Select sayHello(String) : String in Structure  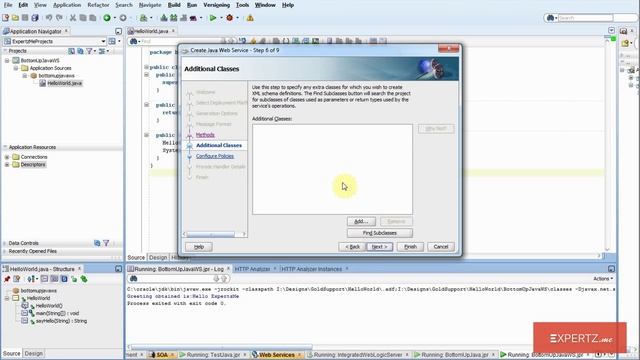(x=61, y=321)
